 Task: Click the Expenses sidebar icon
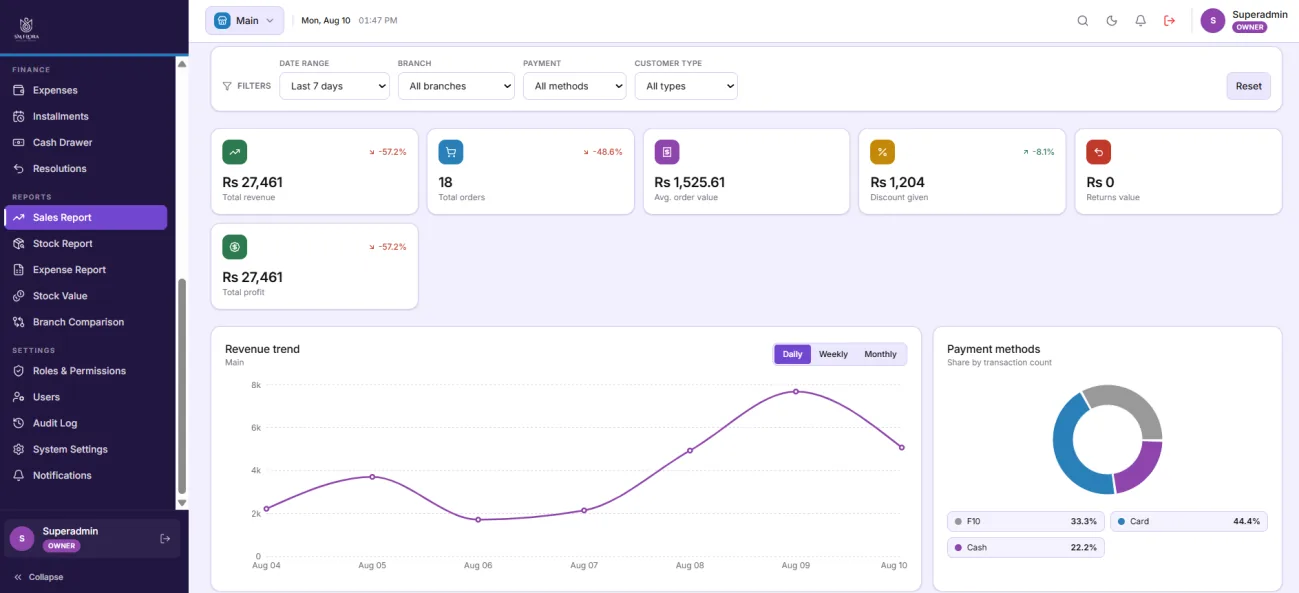click(18, 90)
